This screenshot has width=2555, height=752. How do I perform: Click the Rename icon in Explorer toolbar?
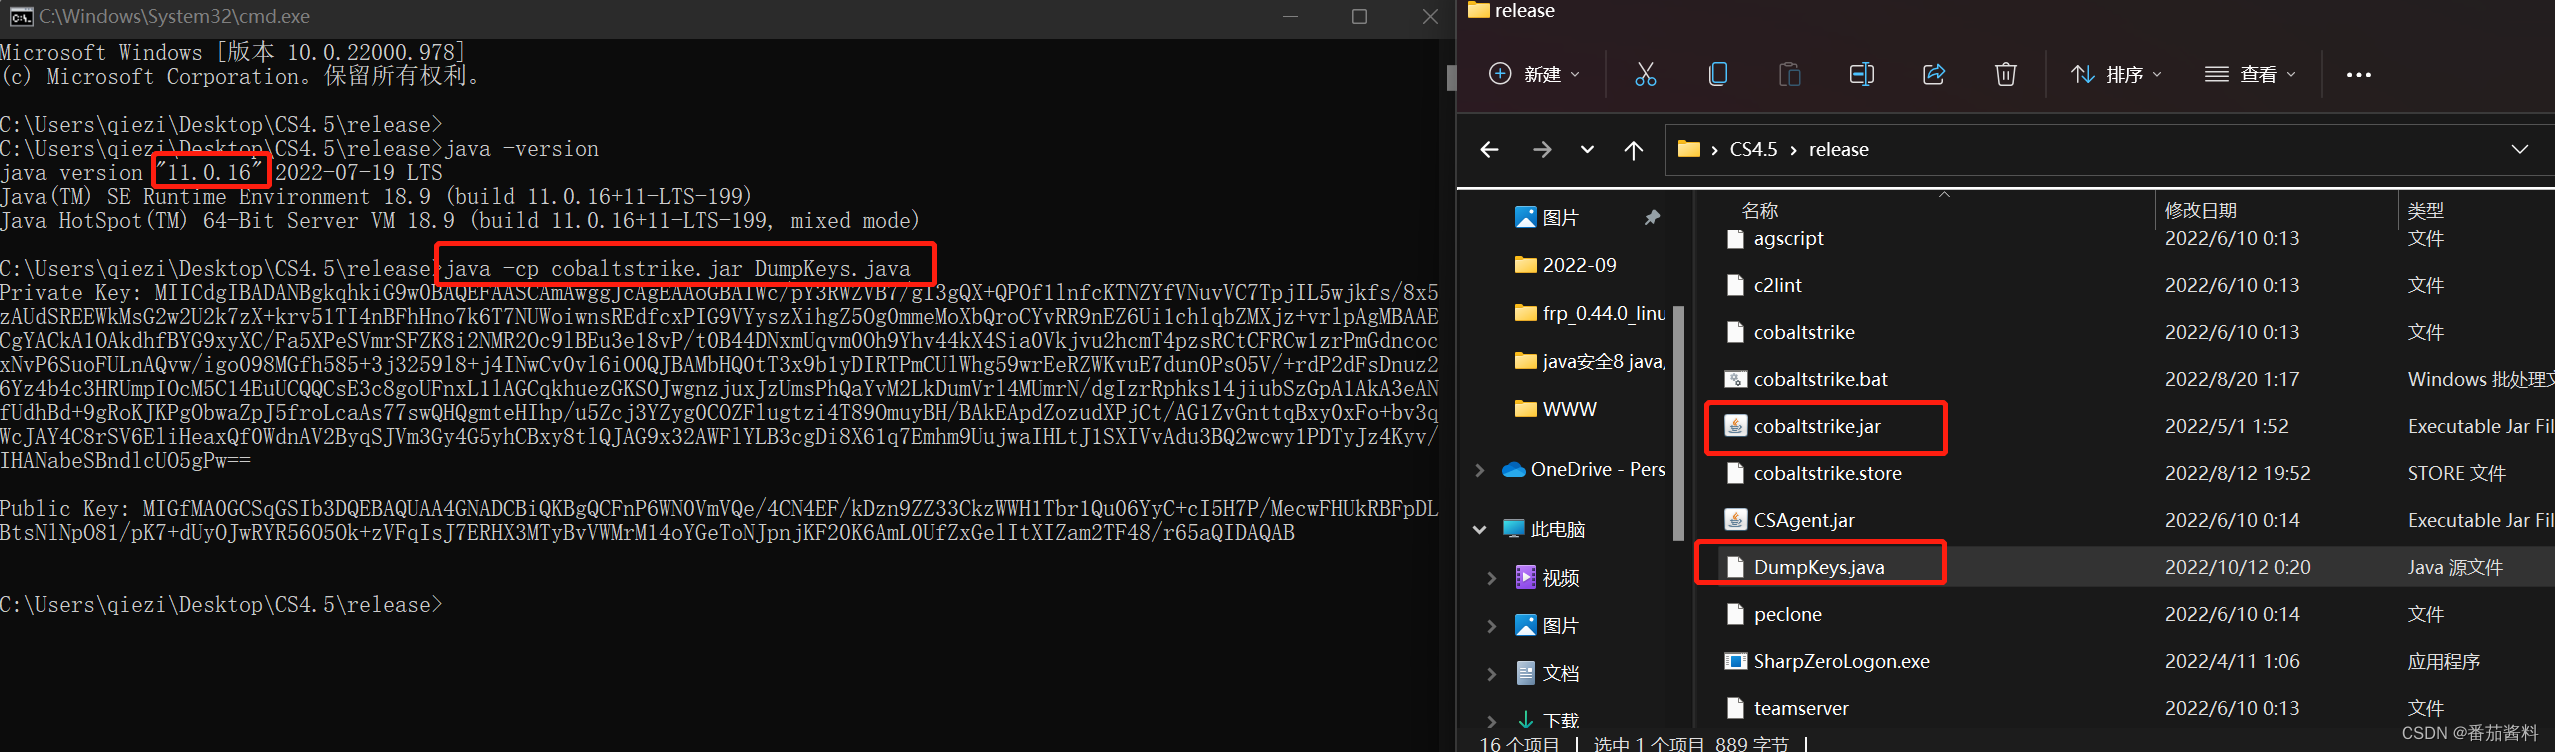coord(1861,74)
